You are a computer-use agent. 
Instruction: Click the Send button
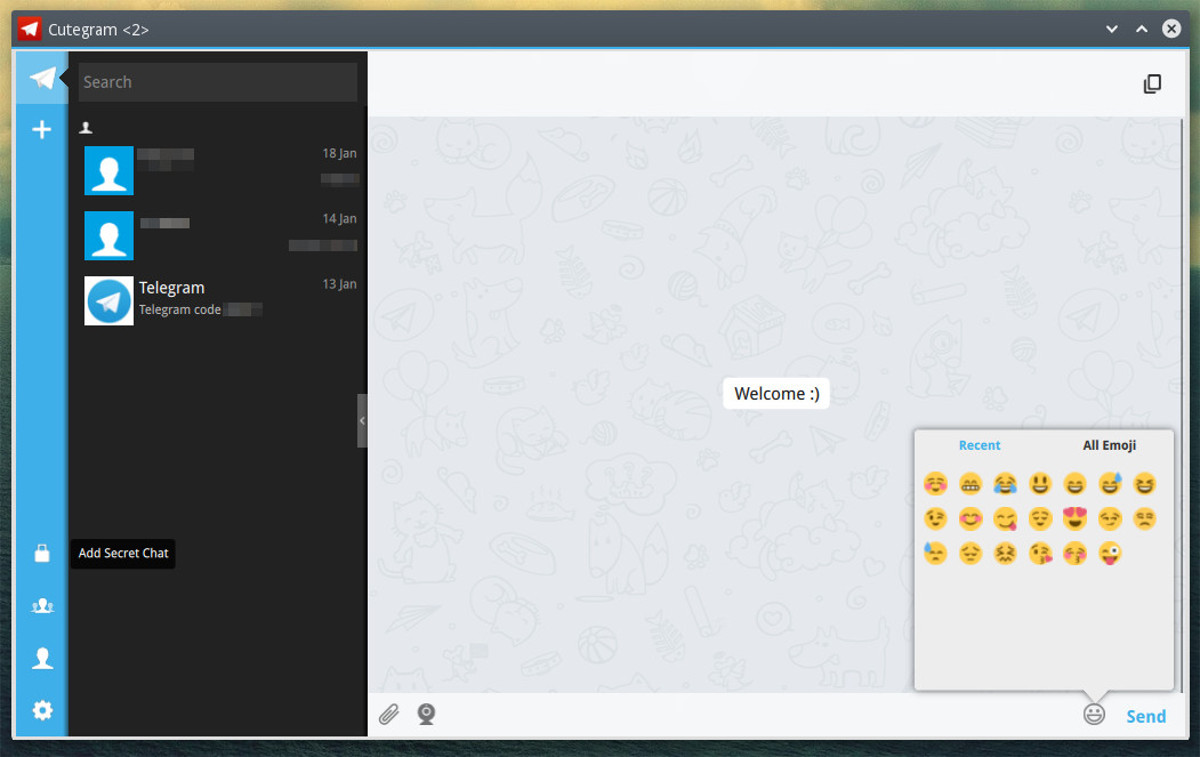(x=1146, y=716)
